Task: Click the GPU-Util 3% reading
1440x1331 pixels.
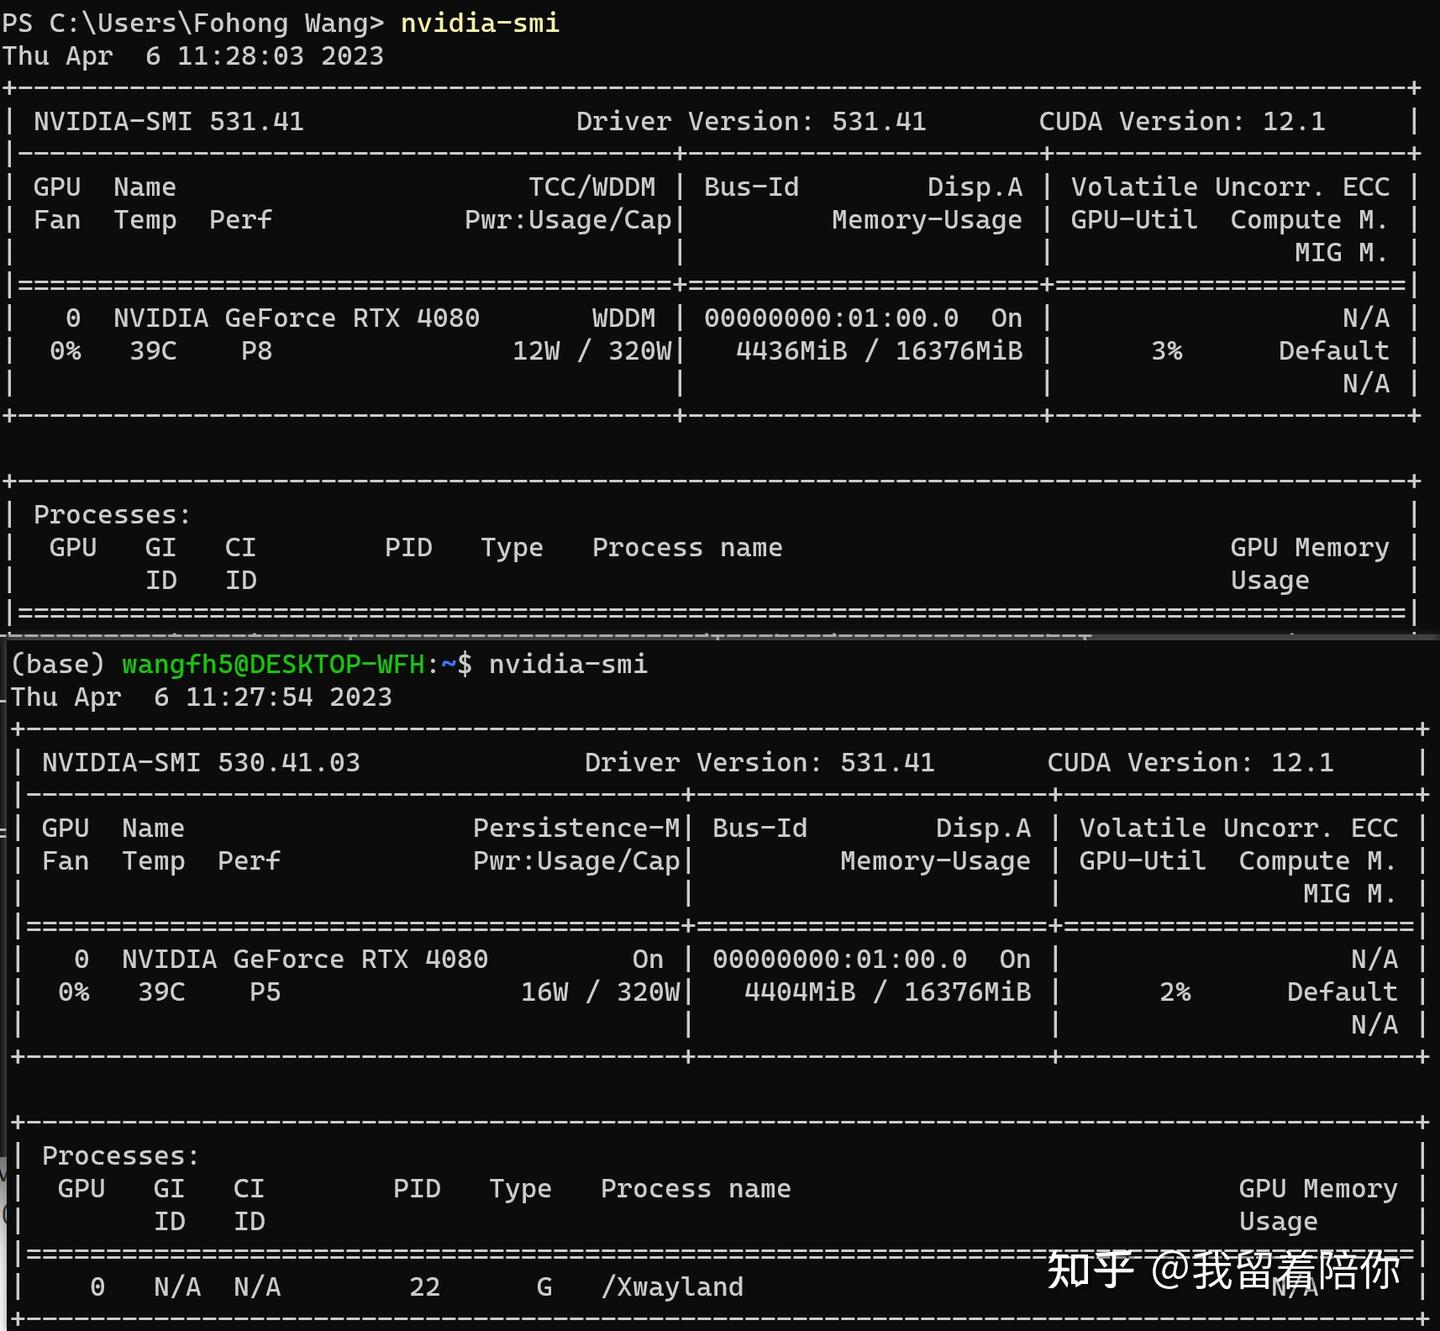Action: point(1167,350)
